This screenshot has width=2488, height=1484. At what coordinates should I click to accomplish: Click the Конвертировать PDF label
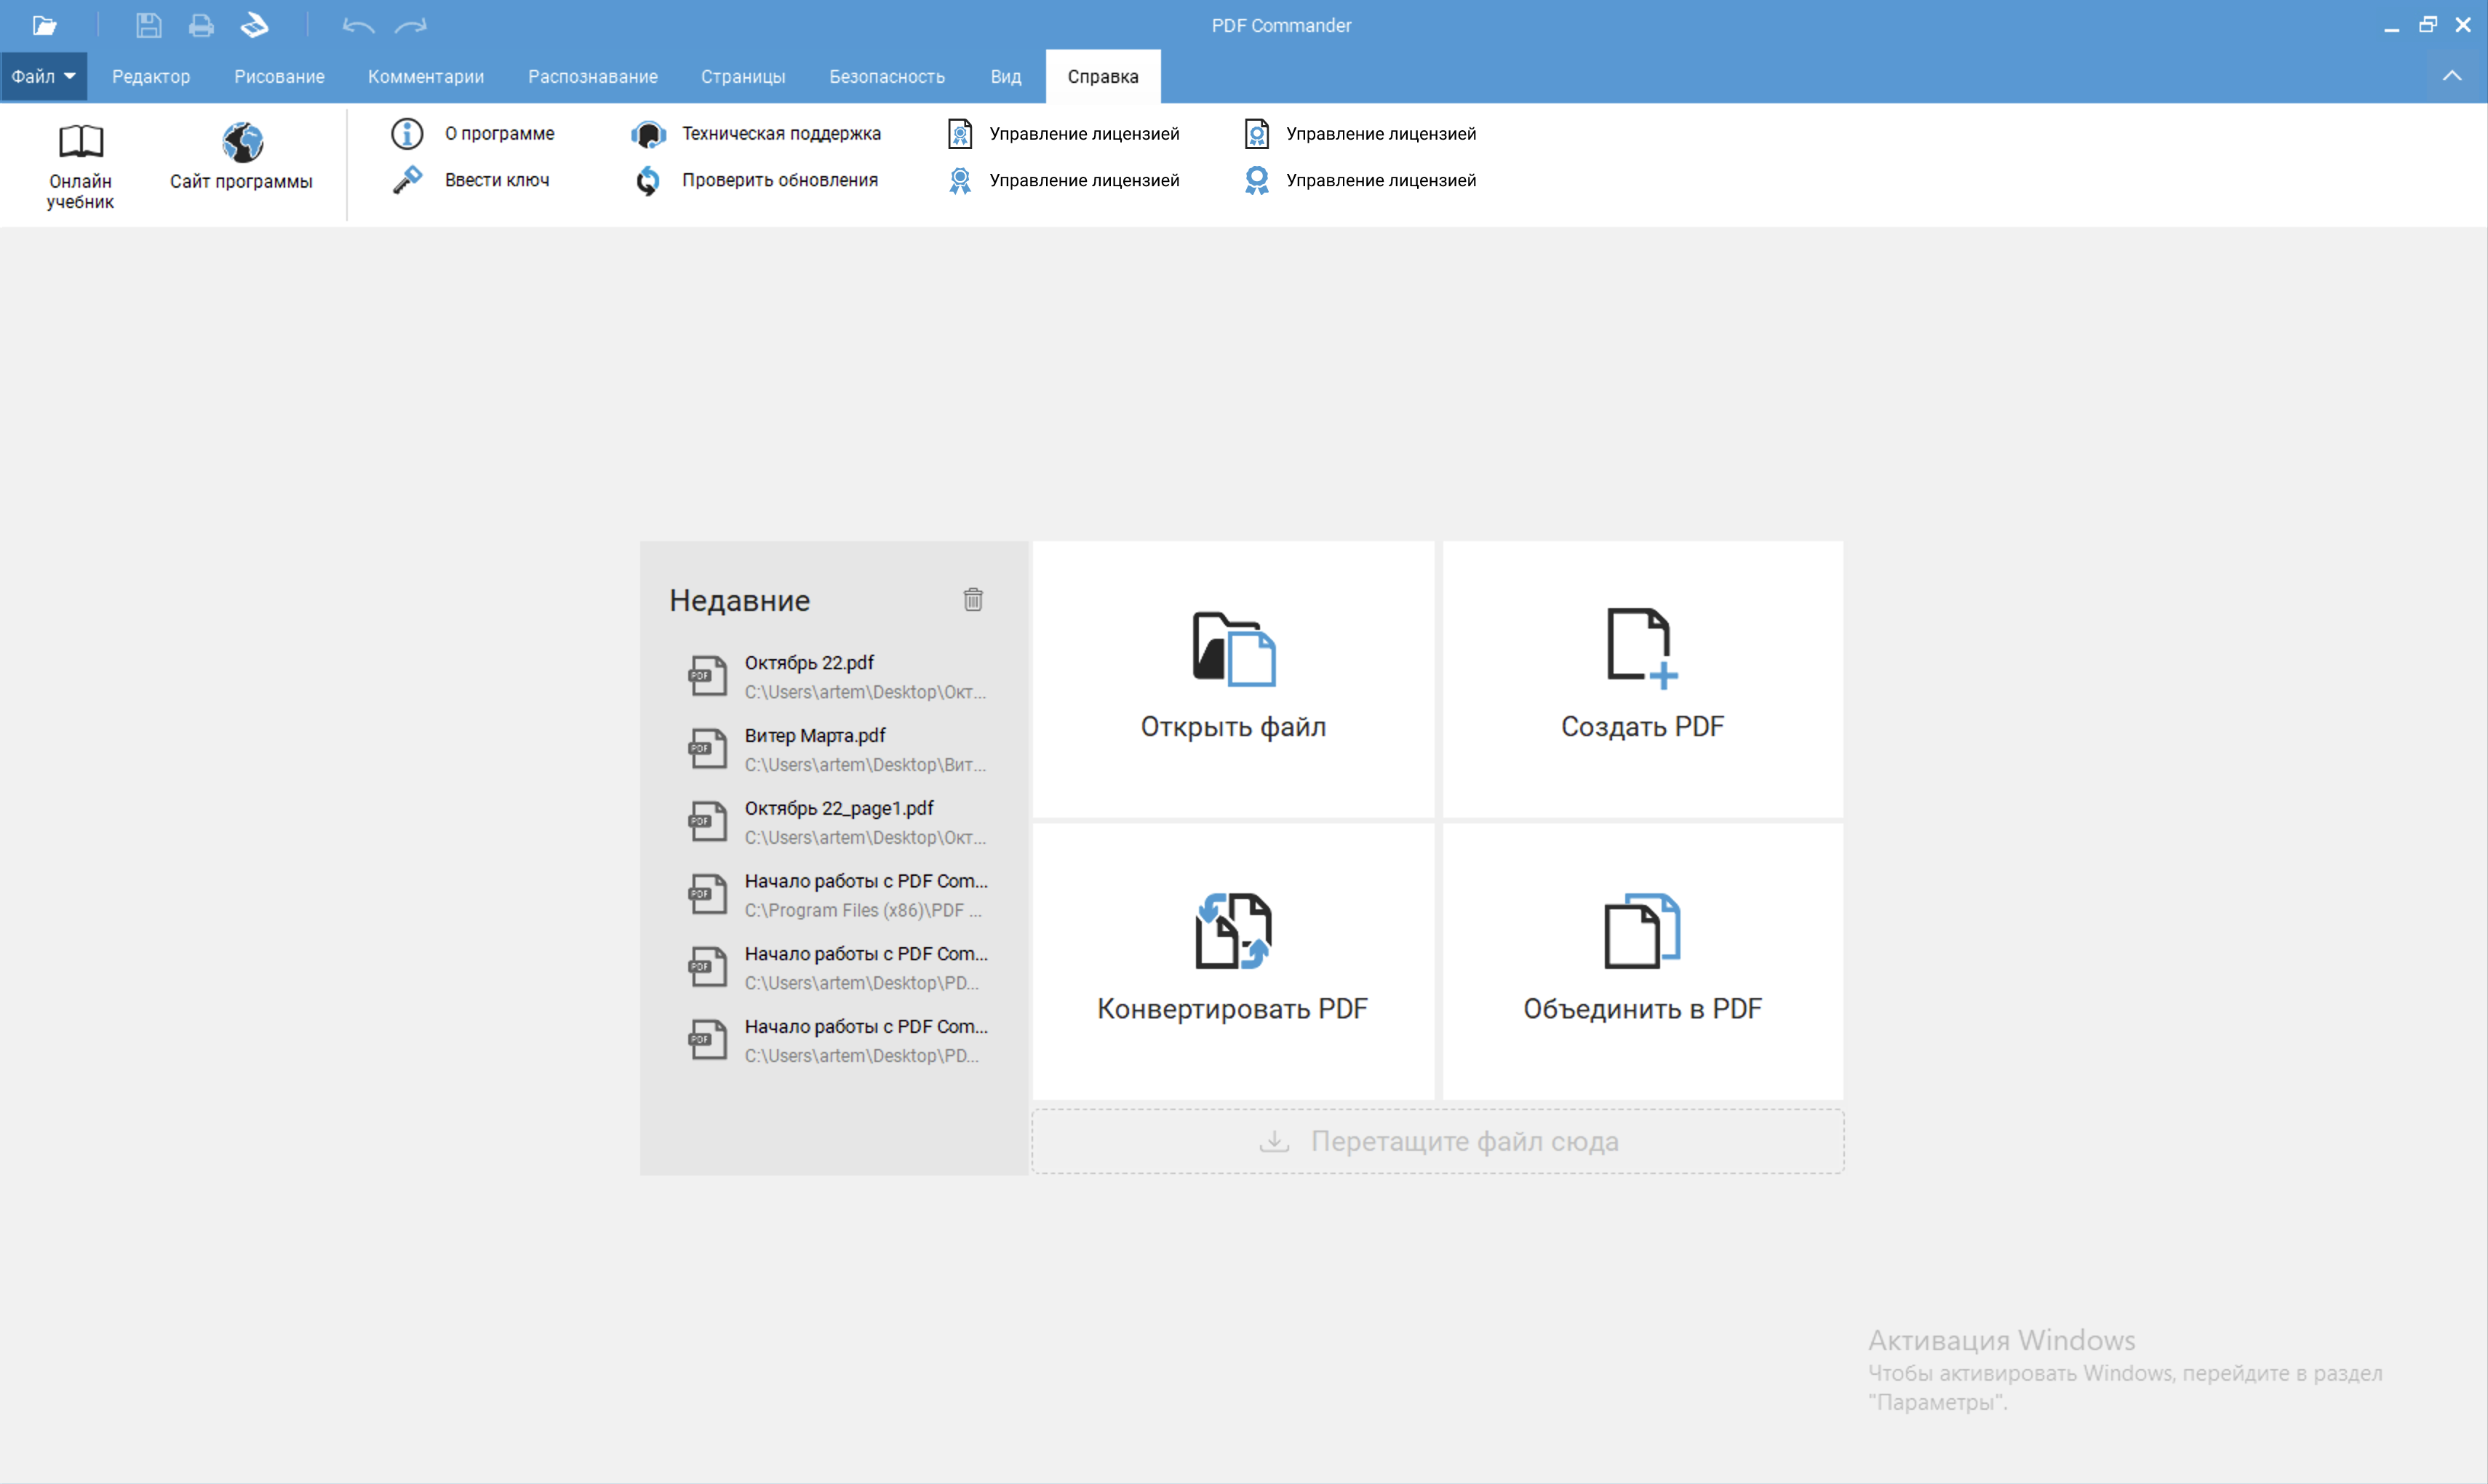[x=1232, y=1008]
